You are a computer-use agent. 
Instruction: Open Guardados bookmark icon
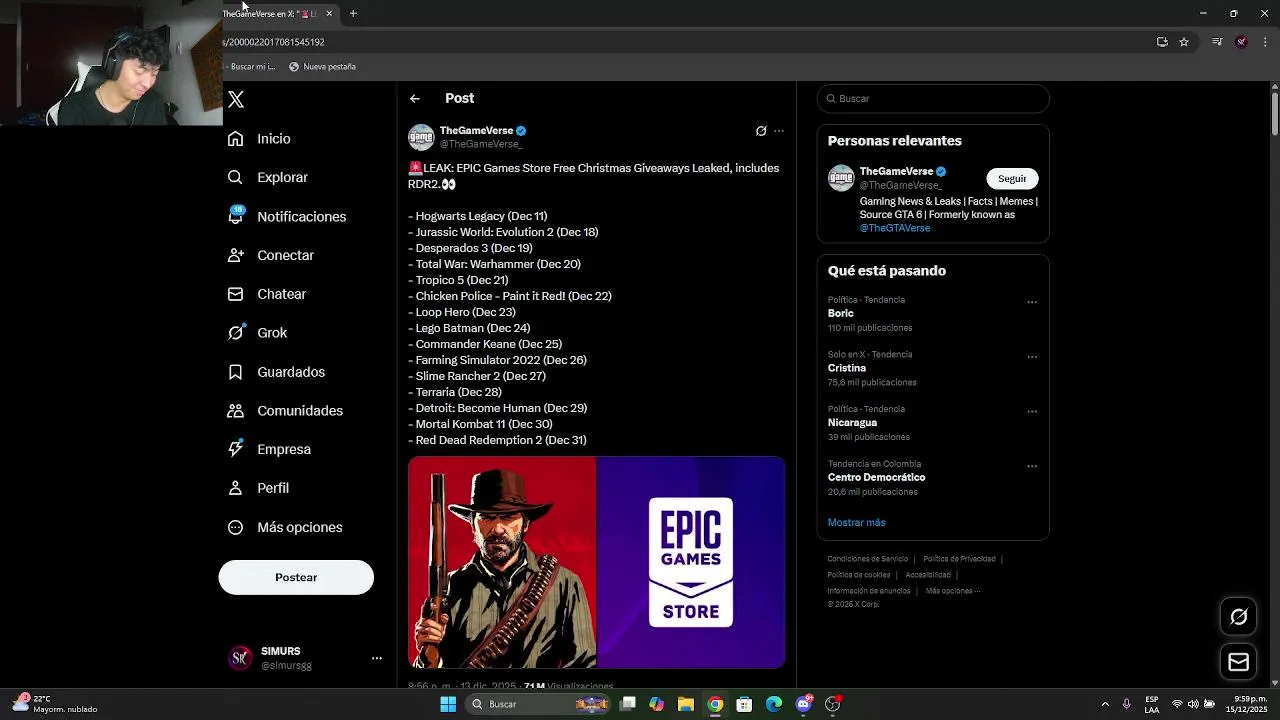click(x=235, y=372)
